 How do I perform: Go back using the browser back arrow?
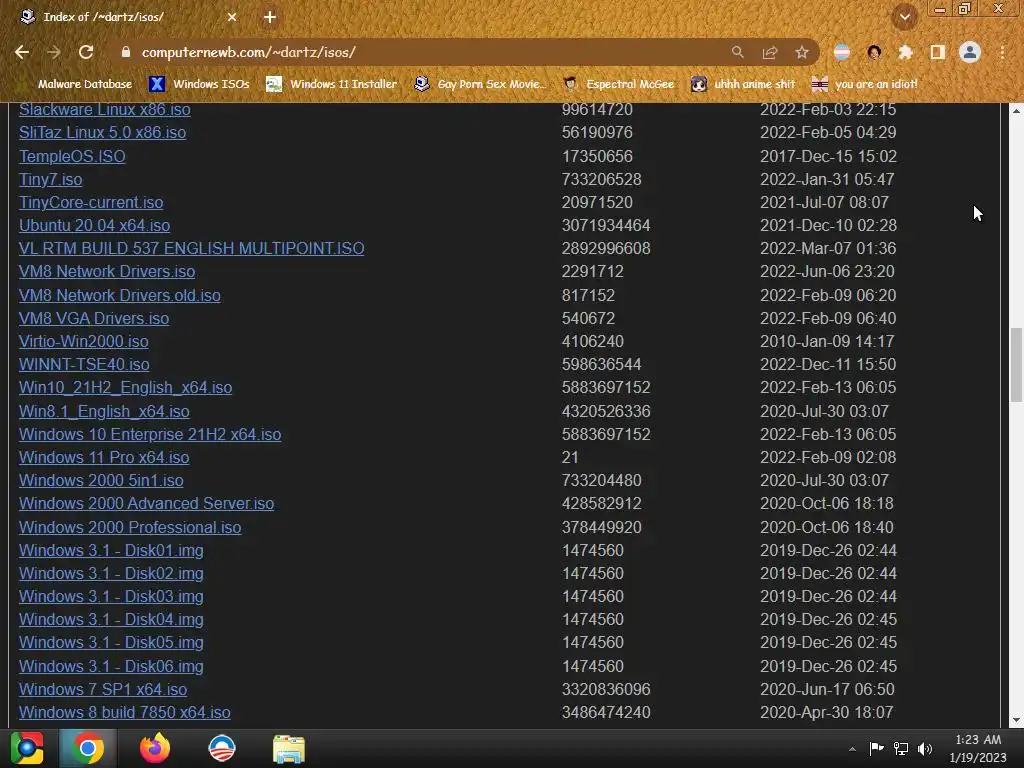point(22,52)
